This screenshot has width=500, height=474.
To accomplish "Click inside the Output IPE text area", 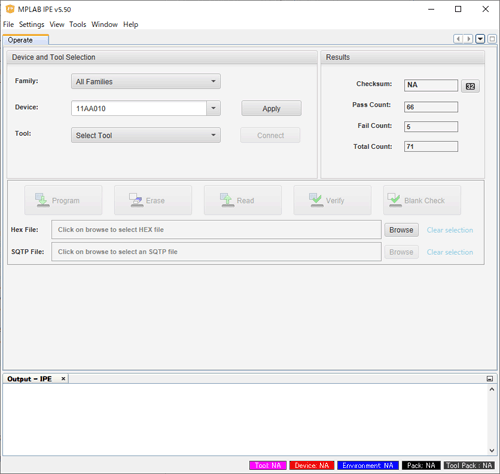I will [x=245, y=419].
